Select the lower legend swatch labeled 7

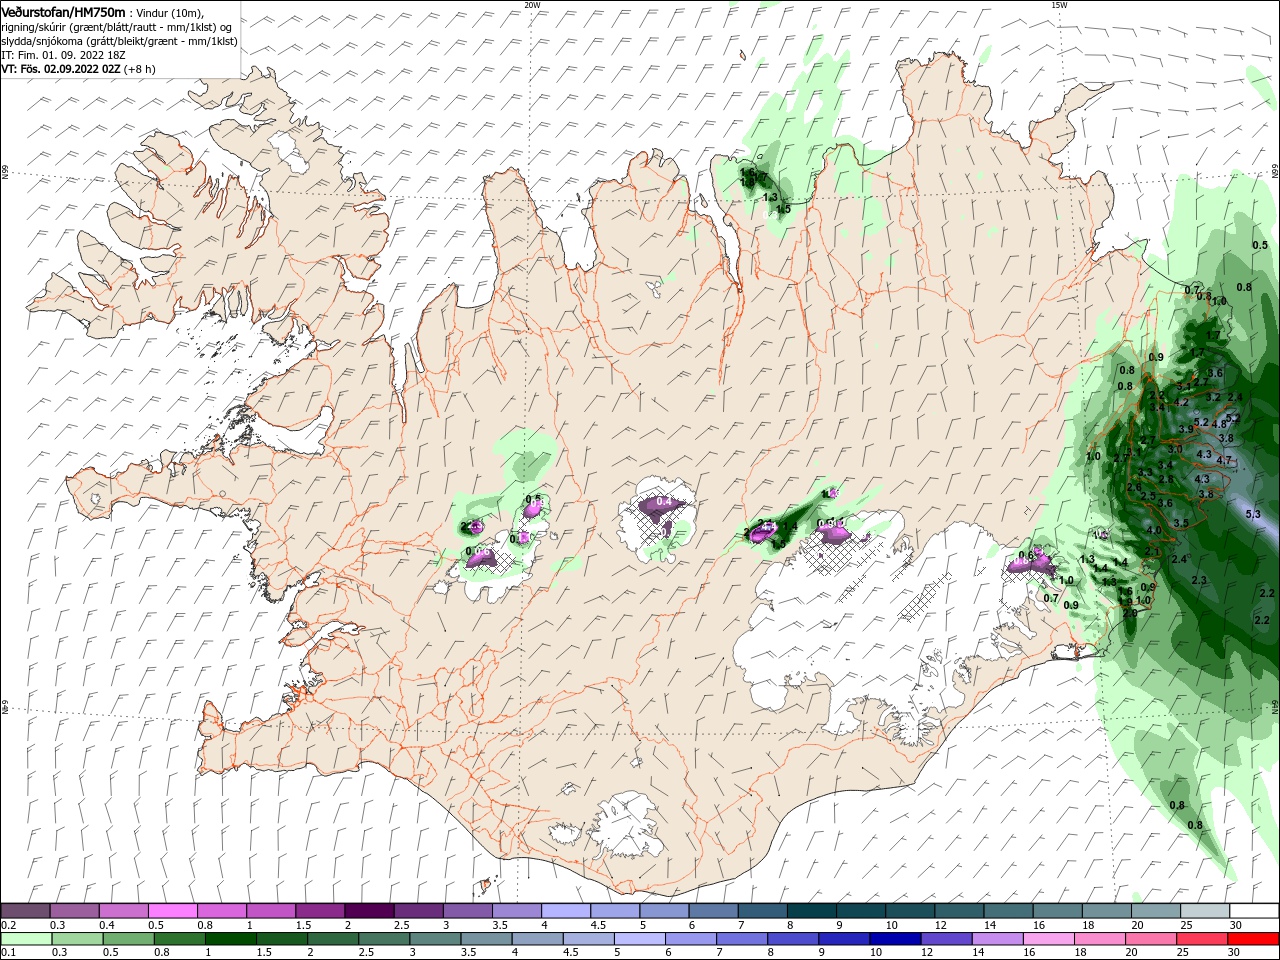tap(742, 939)
